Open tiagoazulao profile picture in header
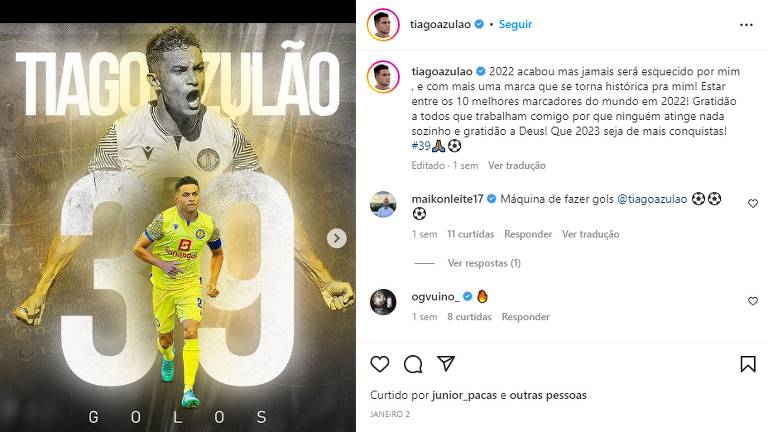Viewport: 768px width, 432px height. point(384,24)
